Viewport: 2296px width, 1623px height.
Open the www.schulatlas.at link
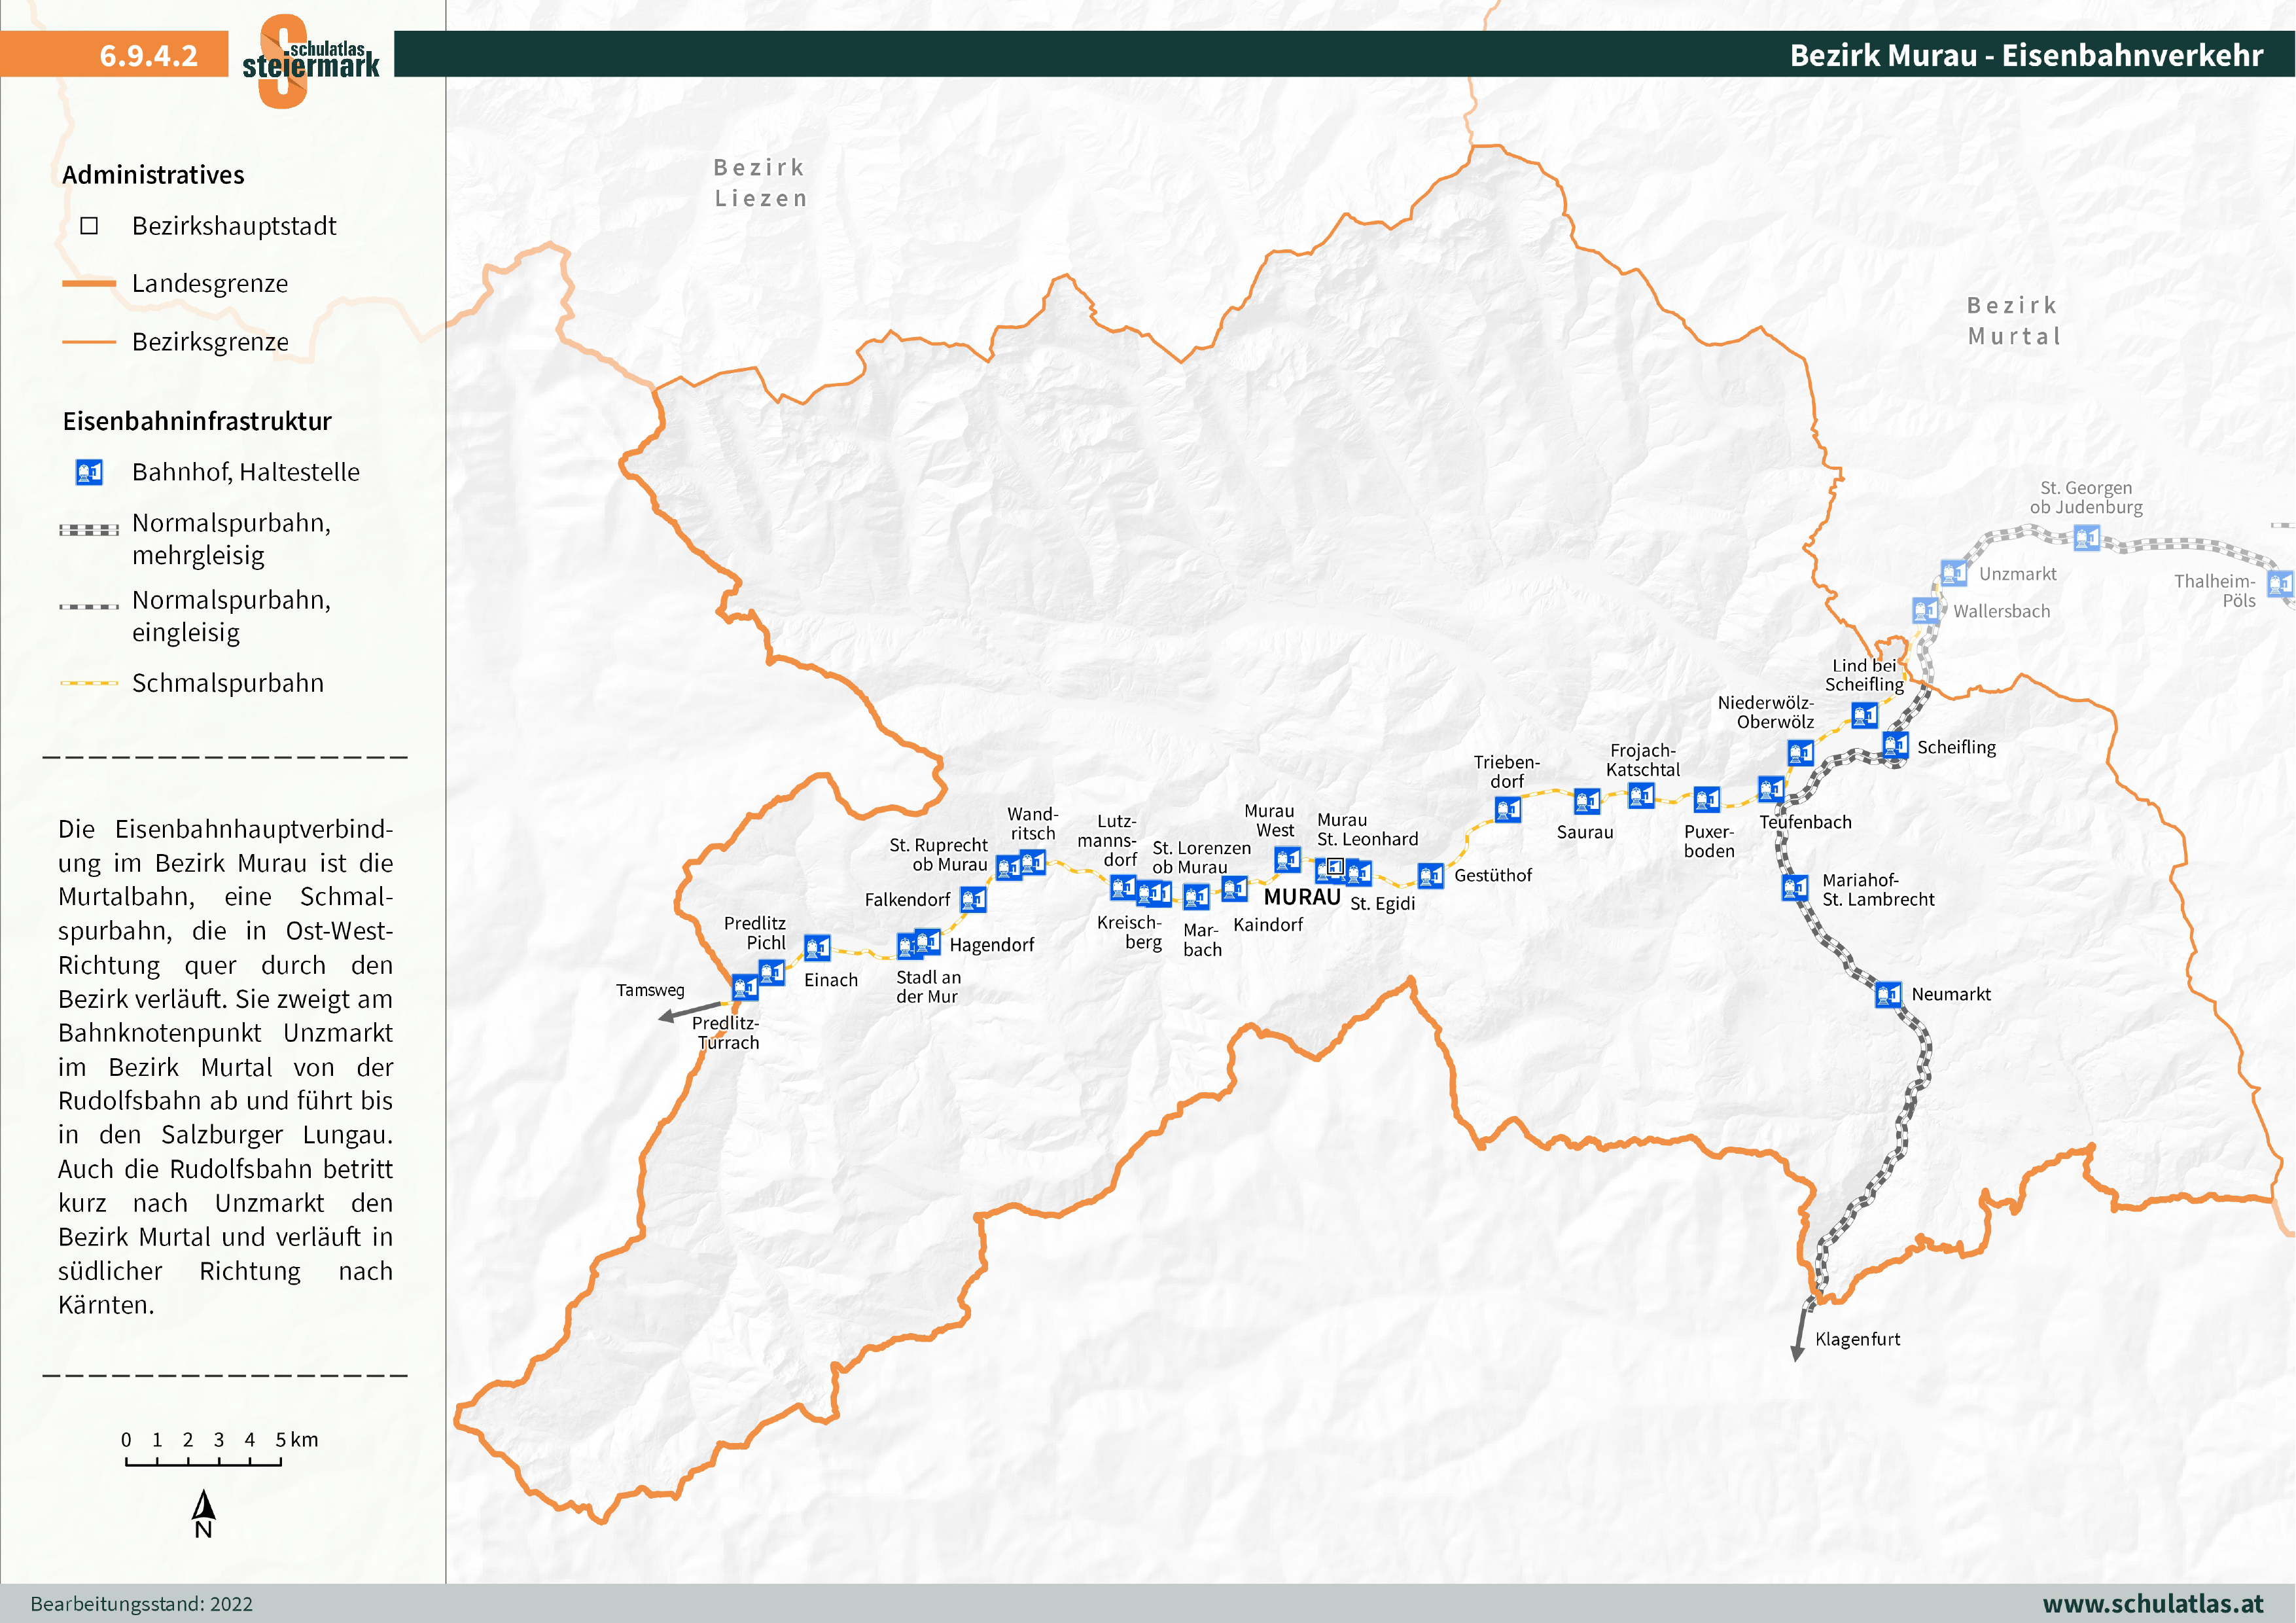click(x=2152, y=1603)
